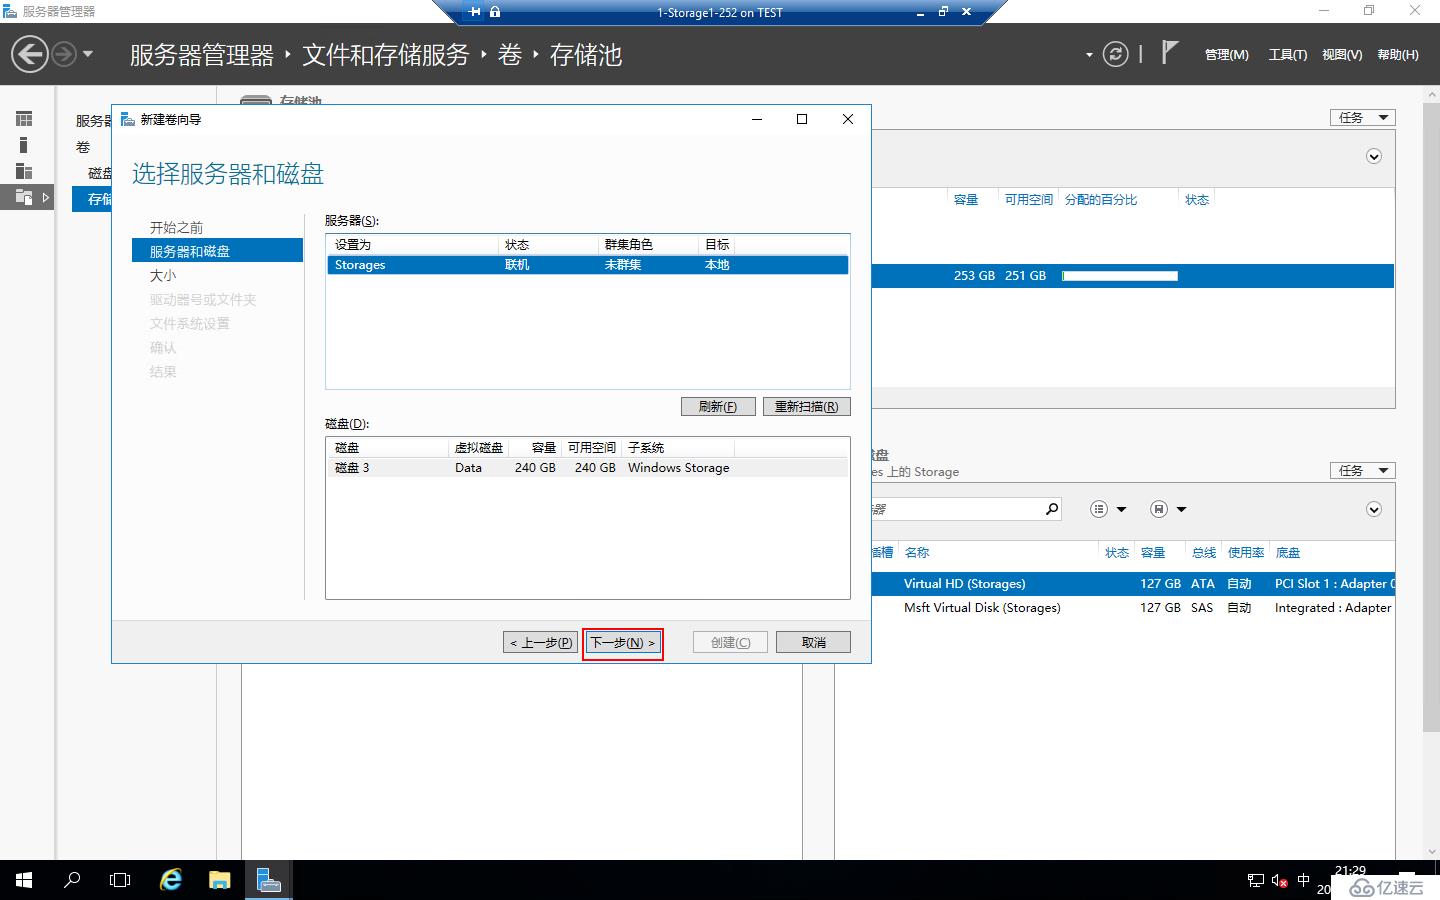Viewport: 1440px width, 900px height.
Task: Open the 视图(V) menu
Action: point(1342,55)
